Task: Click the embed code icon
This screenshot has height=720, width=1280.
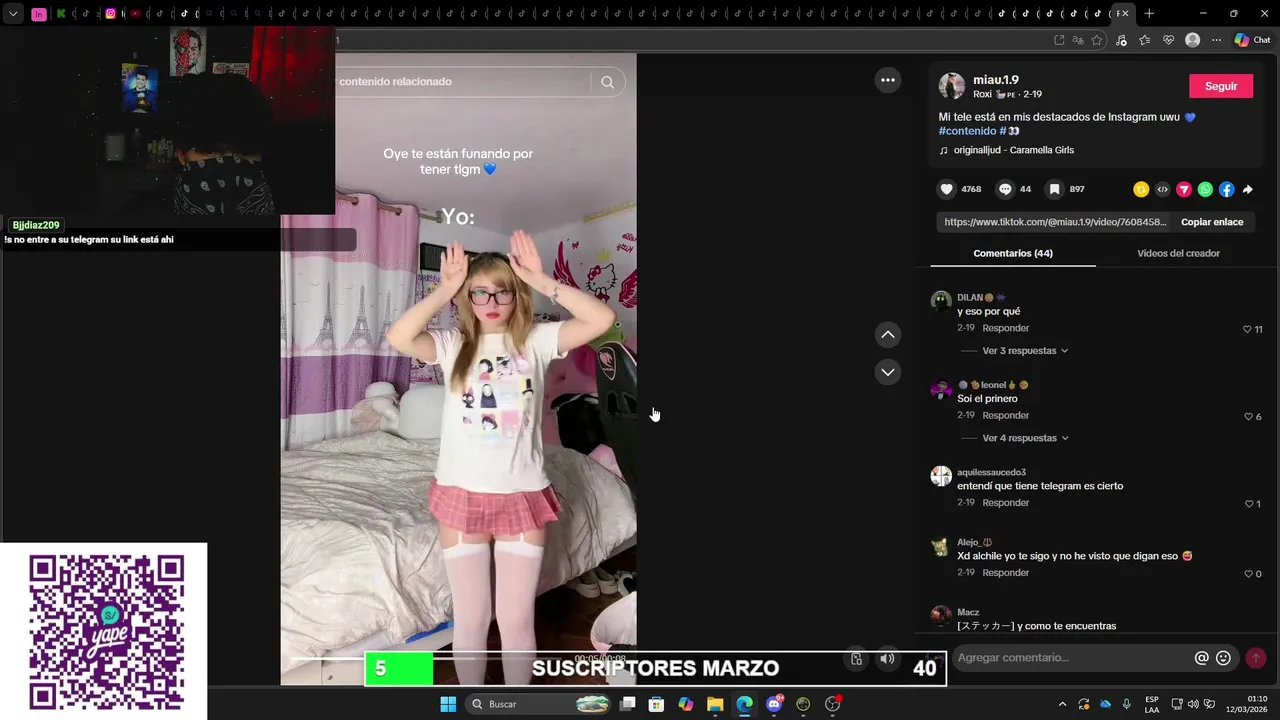Action: [x=1162, y=189]
